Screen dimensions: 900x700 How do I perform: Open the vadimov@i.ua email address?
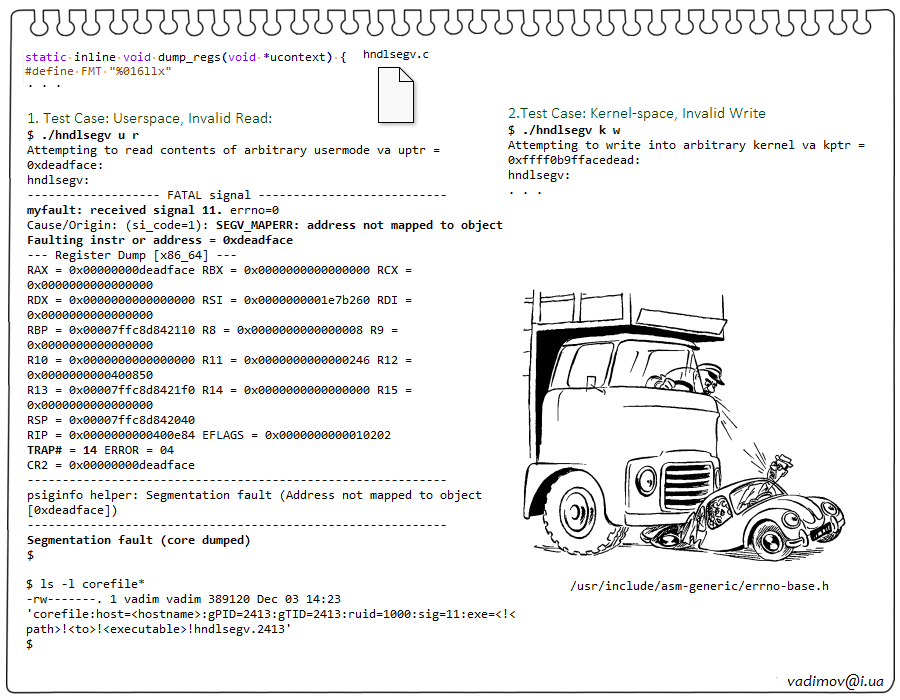click(x=835, y=680)
